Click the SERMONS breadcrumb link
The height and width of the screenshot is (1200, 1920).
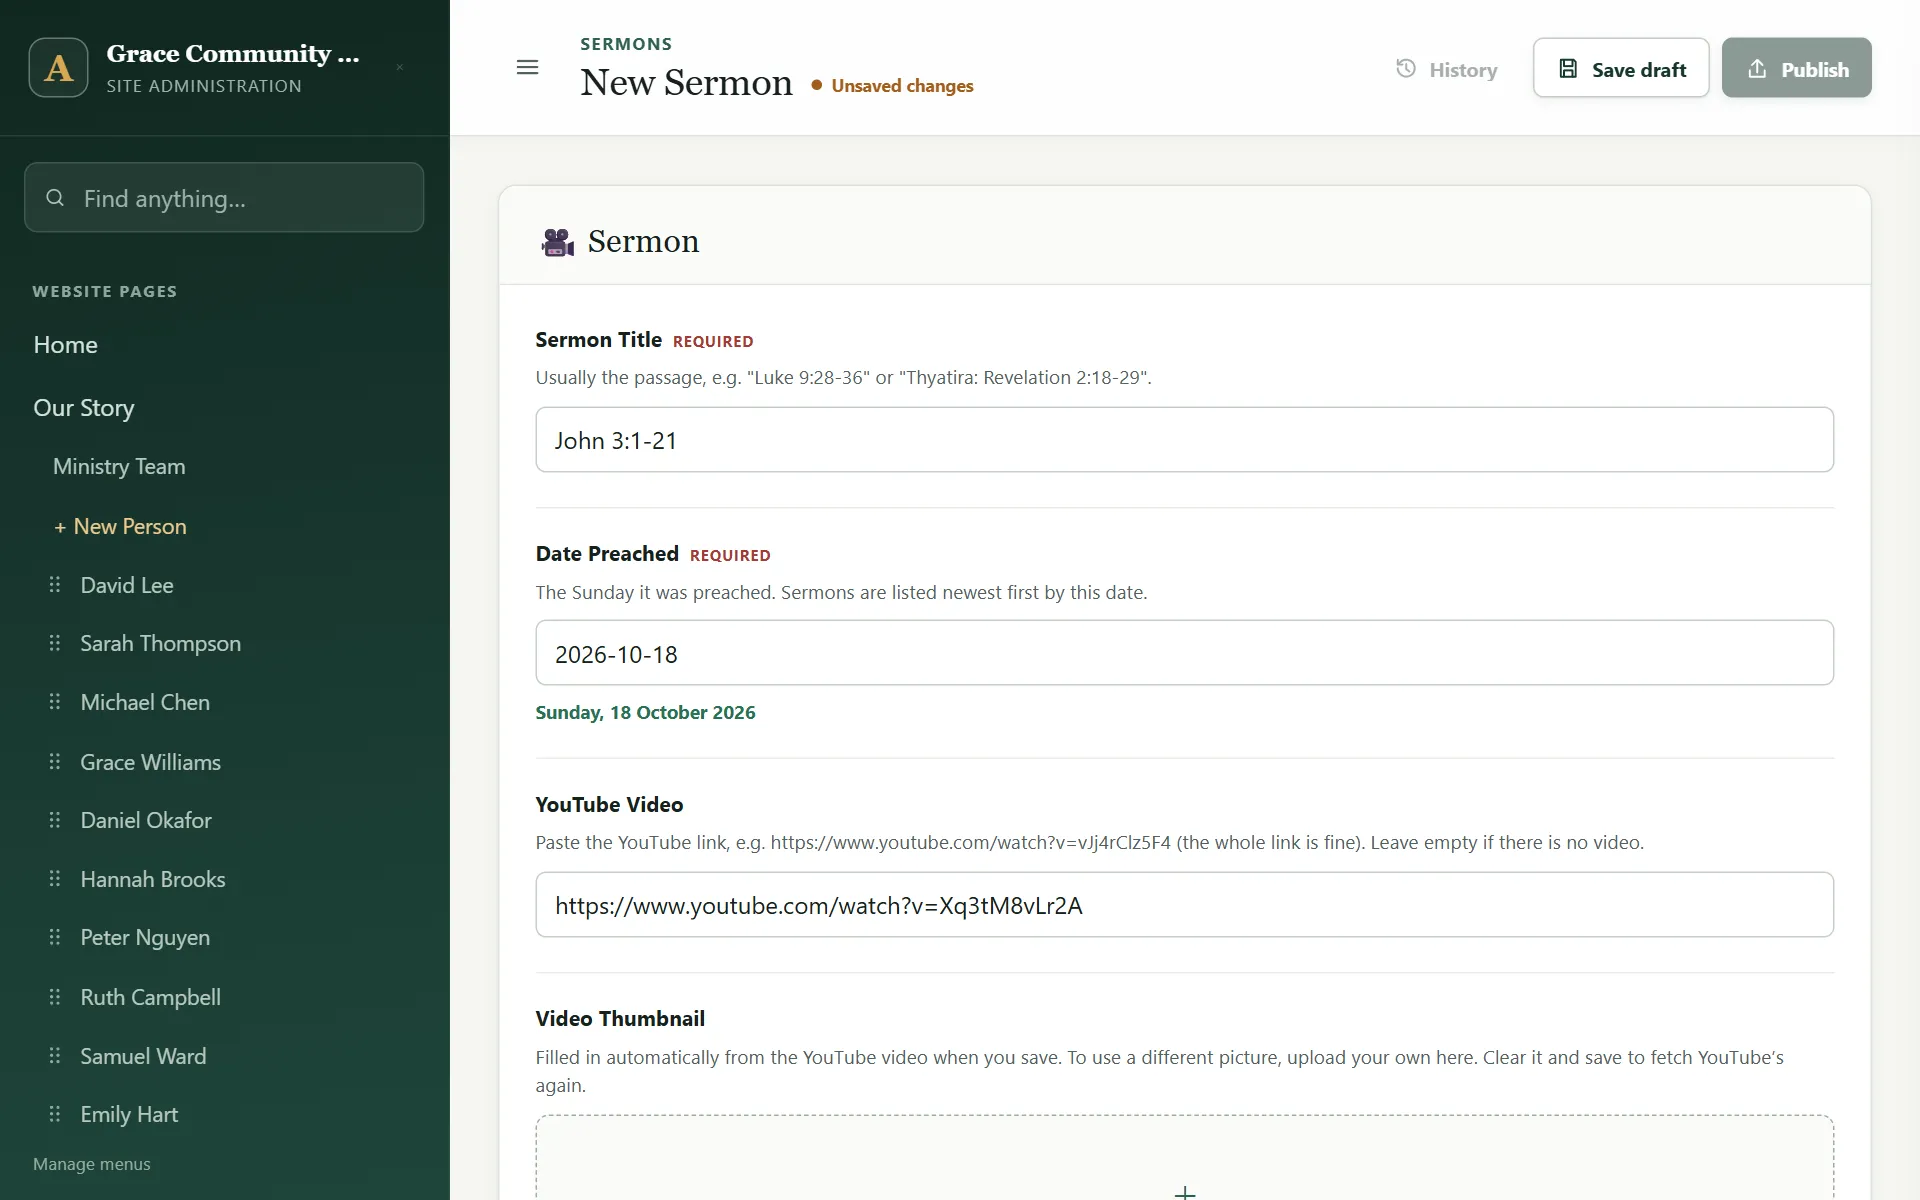(626, 44)
